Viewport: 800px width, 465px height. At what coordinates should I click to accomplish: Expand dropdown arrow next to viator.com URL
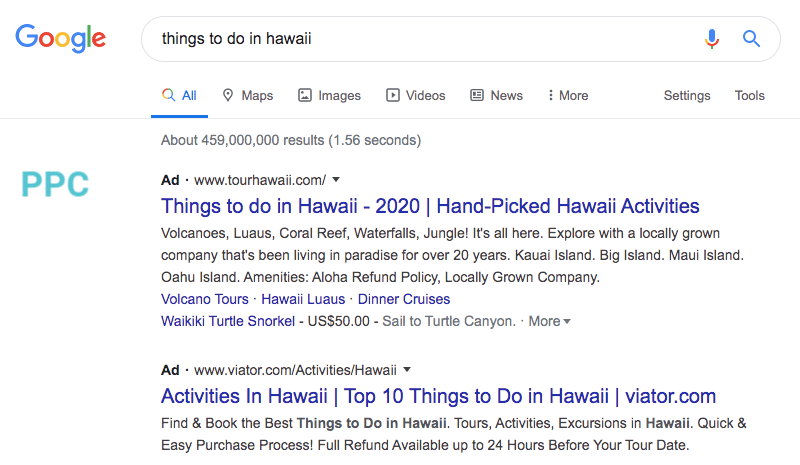(x=407, y=370)
